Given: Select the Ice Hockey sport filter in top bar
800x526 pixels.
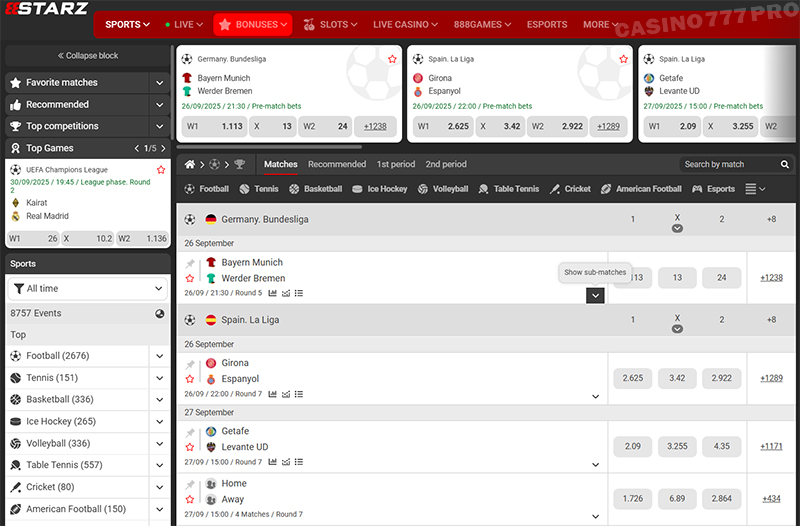Looking at the screenshot, I should pyautogui.click(x=380, y=189).
